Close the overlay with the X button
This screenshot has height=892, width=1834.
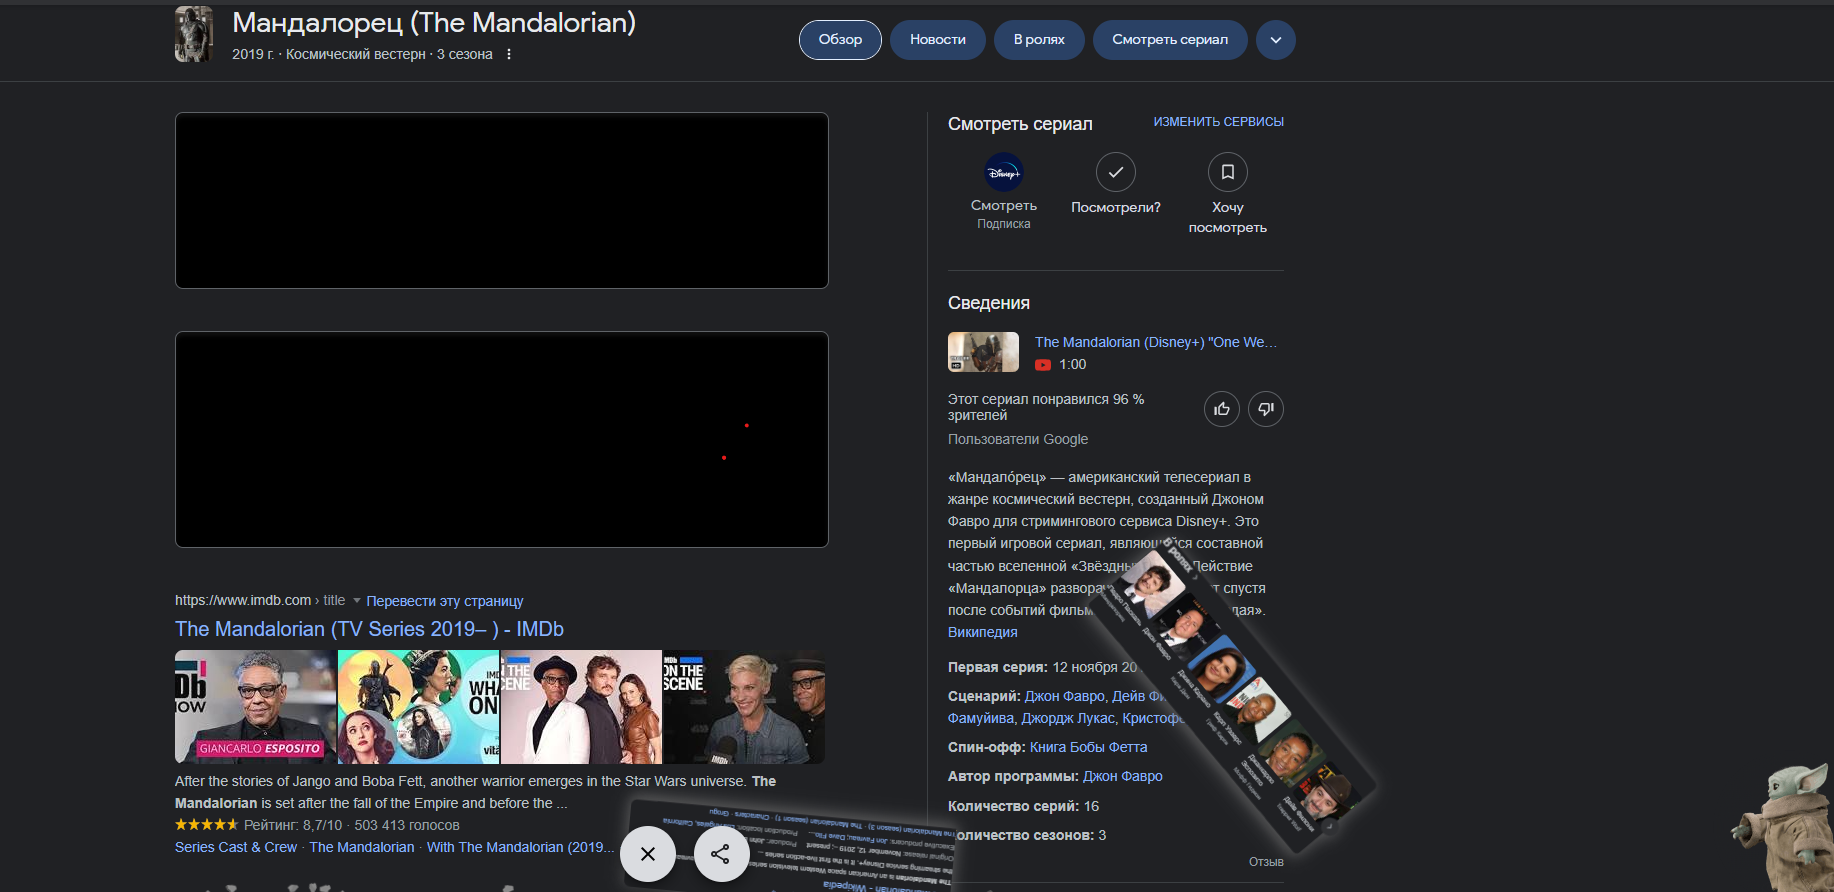pos(648,854)
